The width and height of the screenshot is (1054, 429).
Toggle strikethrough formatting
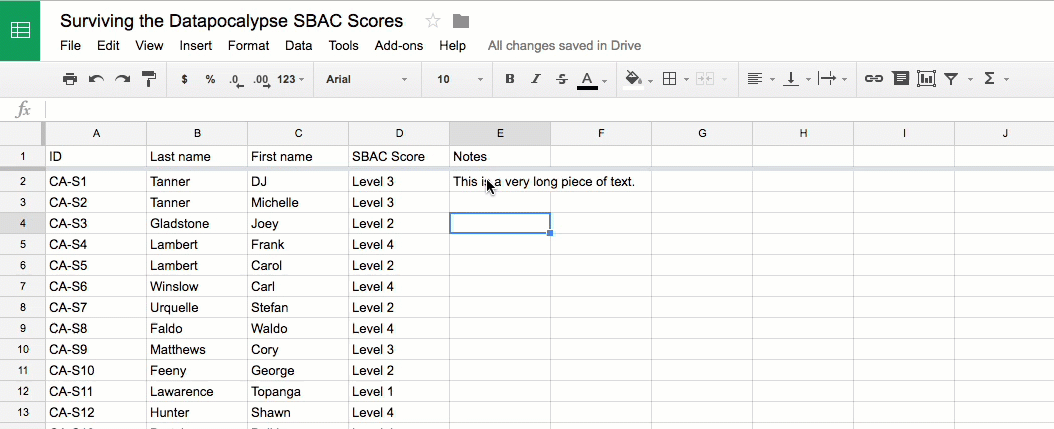[562, 79]
